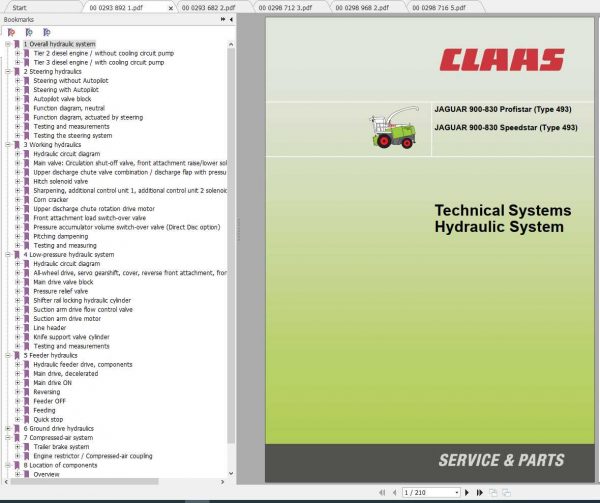Go to the first page
This screenshot has width=600, height=503.
pyautogui.click(x=382, y=493)
